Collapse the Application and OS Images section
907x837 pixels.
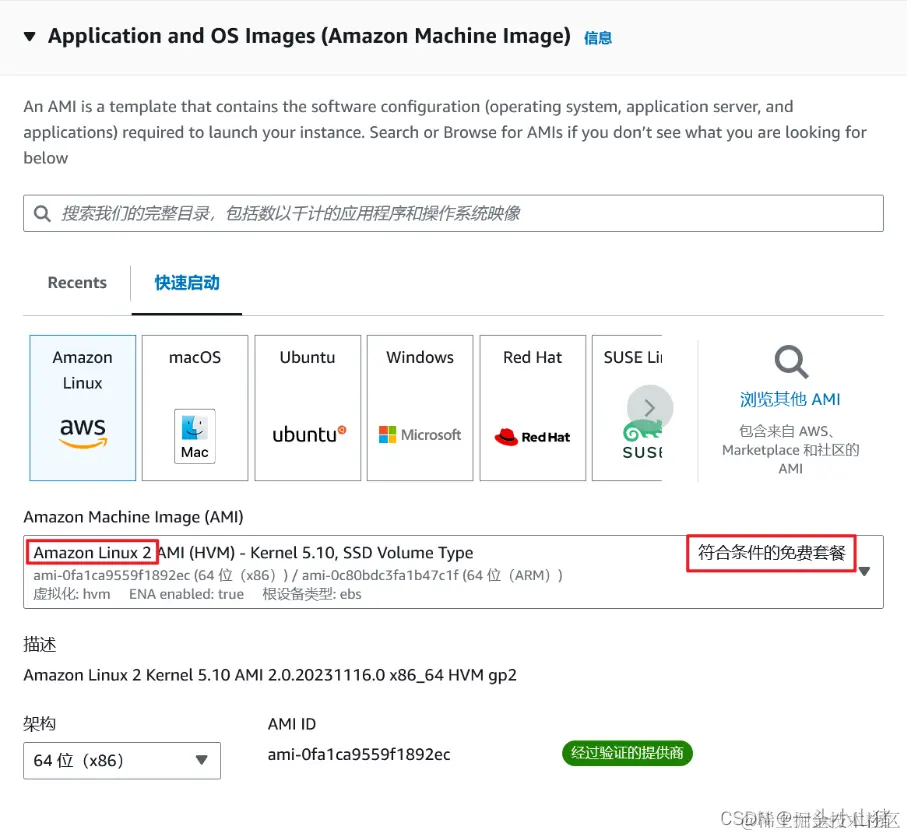click(x=30, y=37)
